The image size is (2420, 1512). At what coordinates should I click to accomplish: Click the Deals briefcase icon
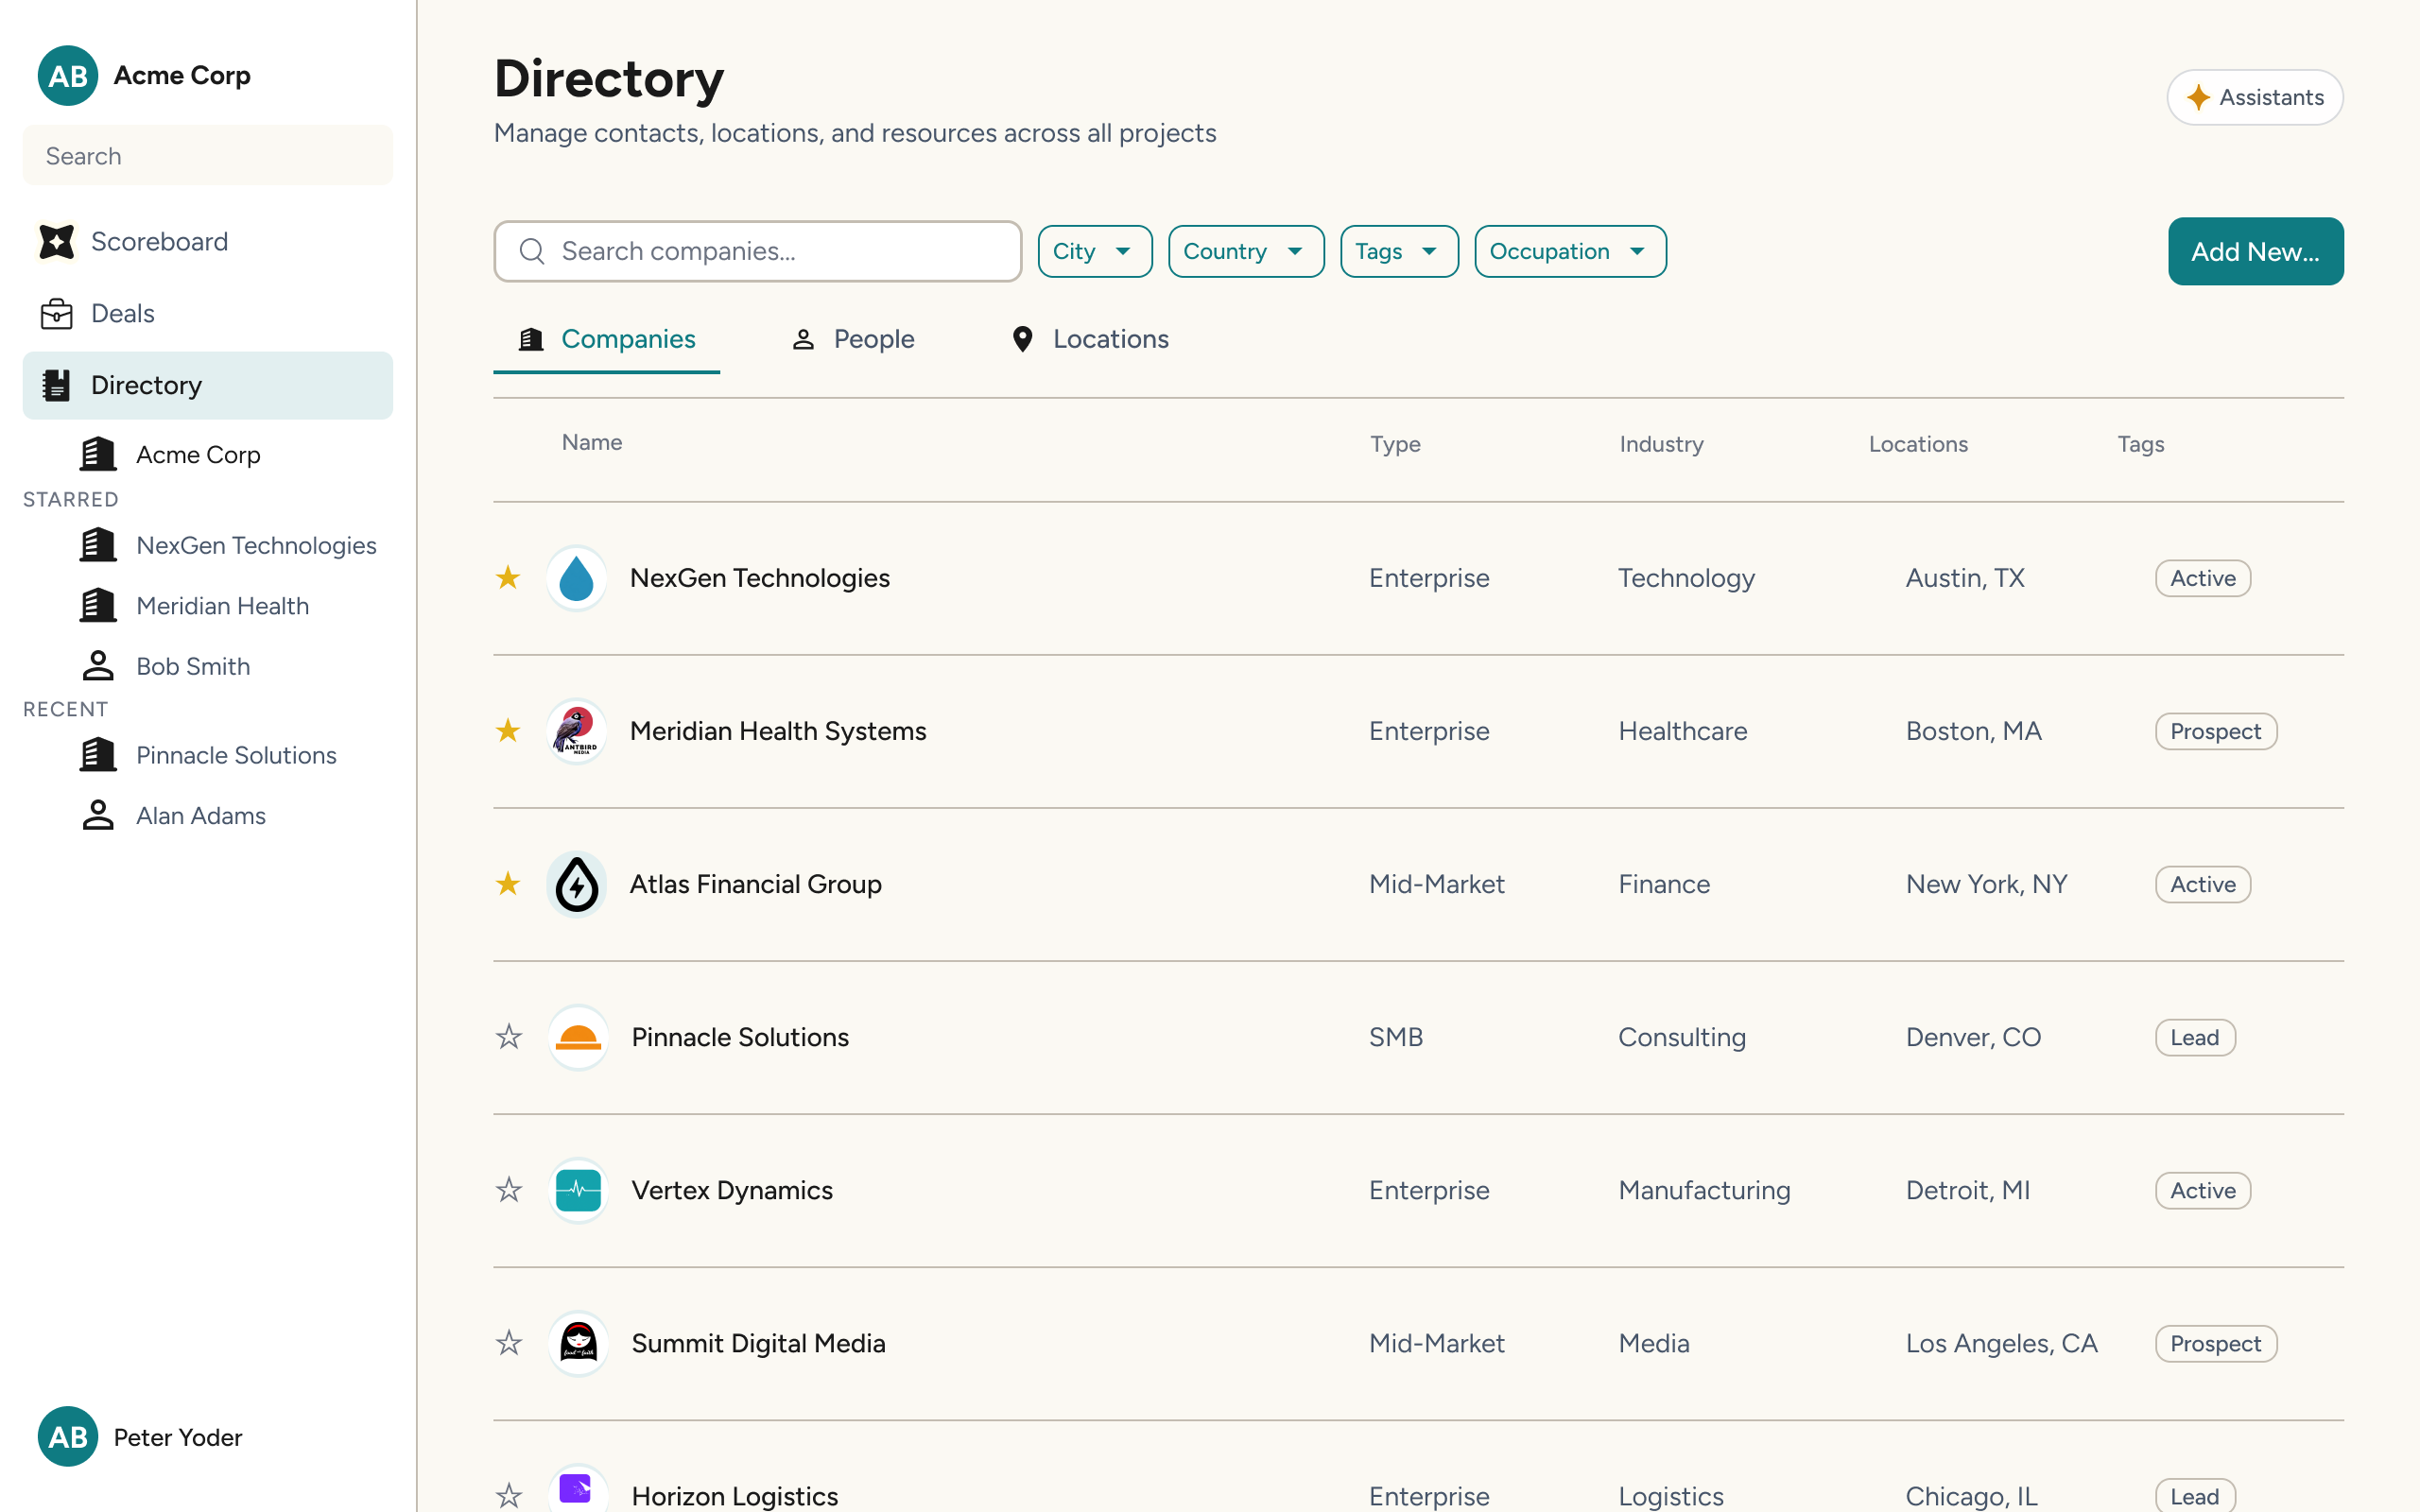point(56,313)
